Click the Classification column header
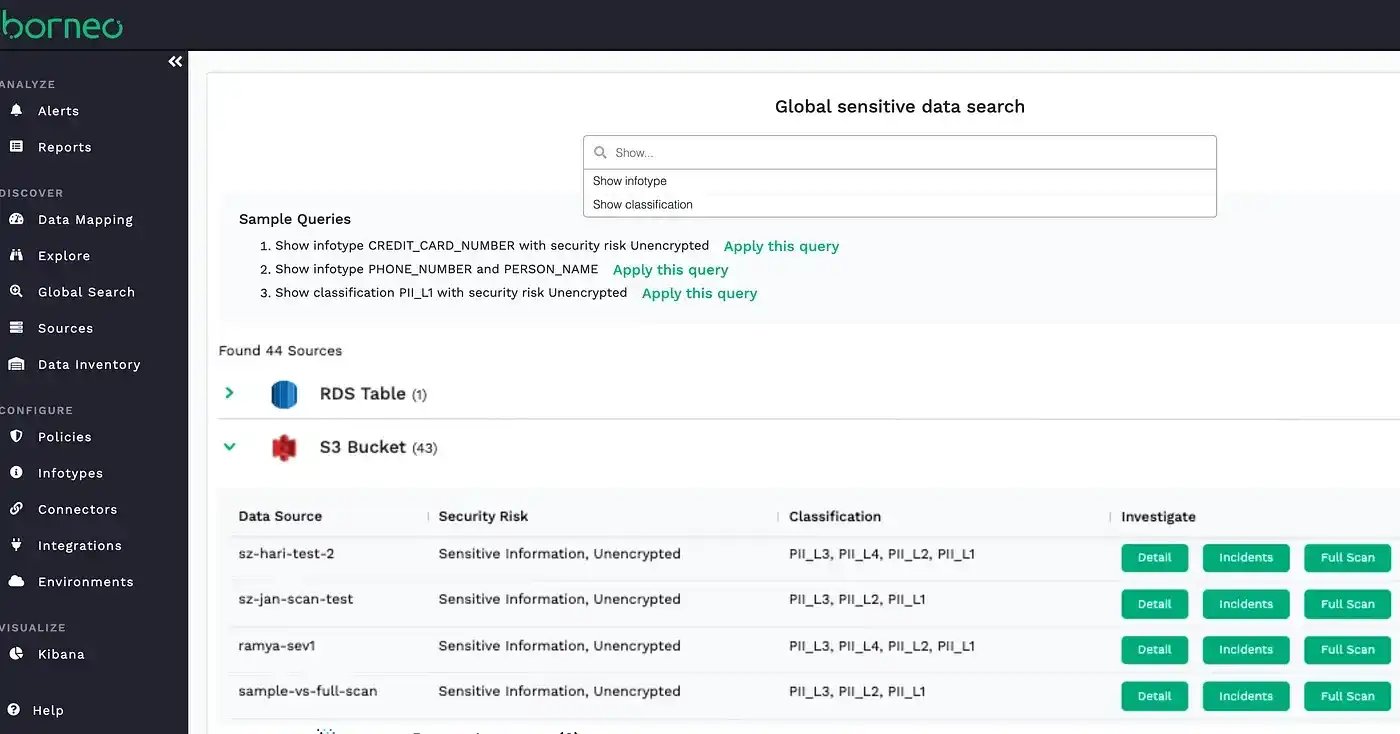The image size is (1400, 734). pyautogui.click(x=835, y=517)
